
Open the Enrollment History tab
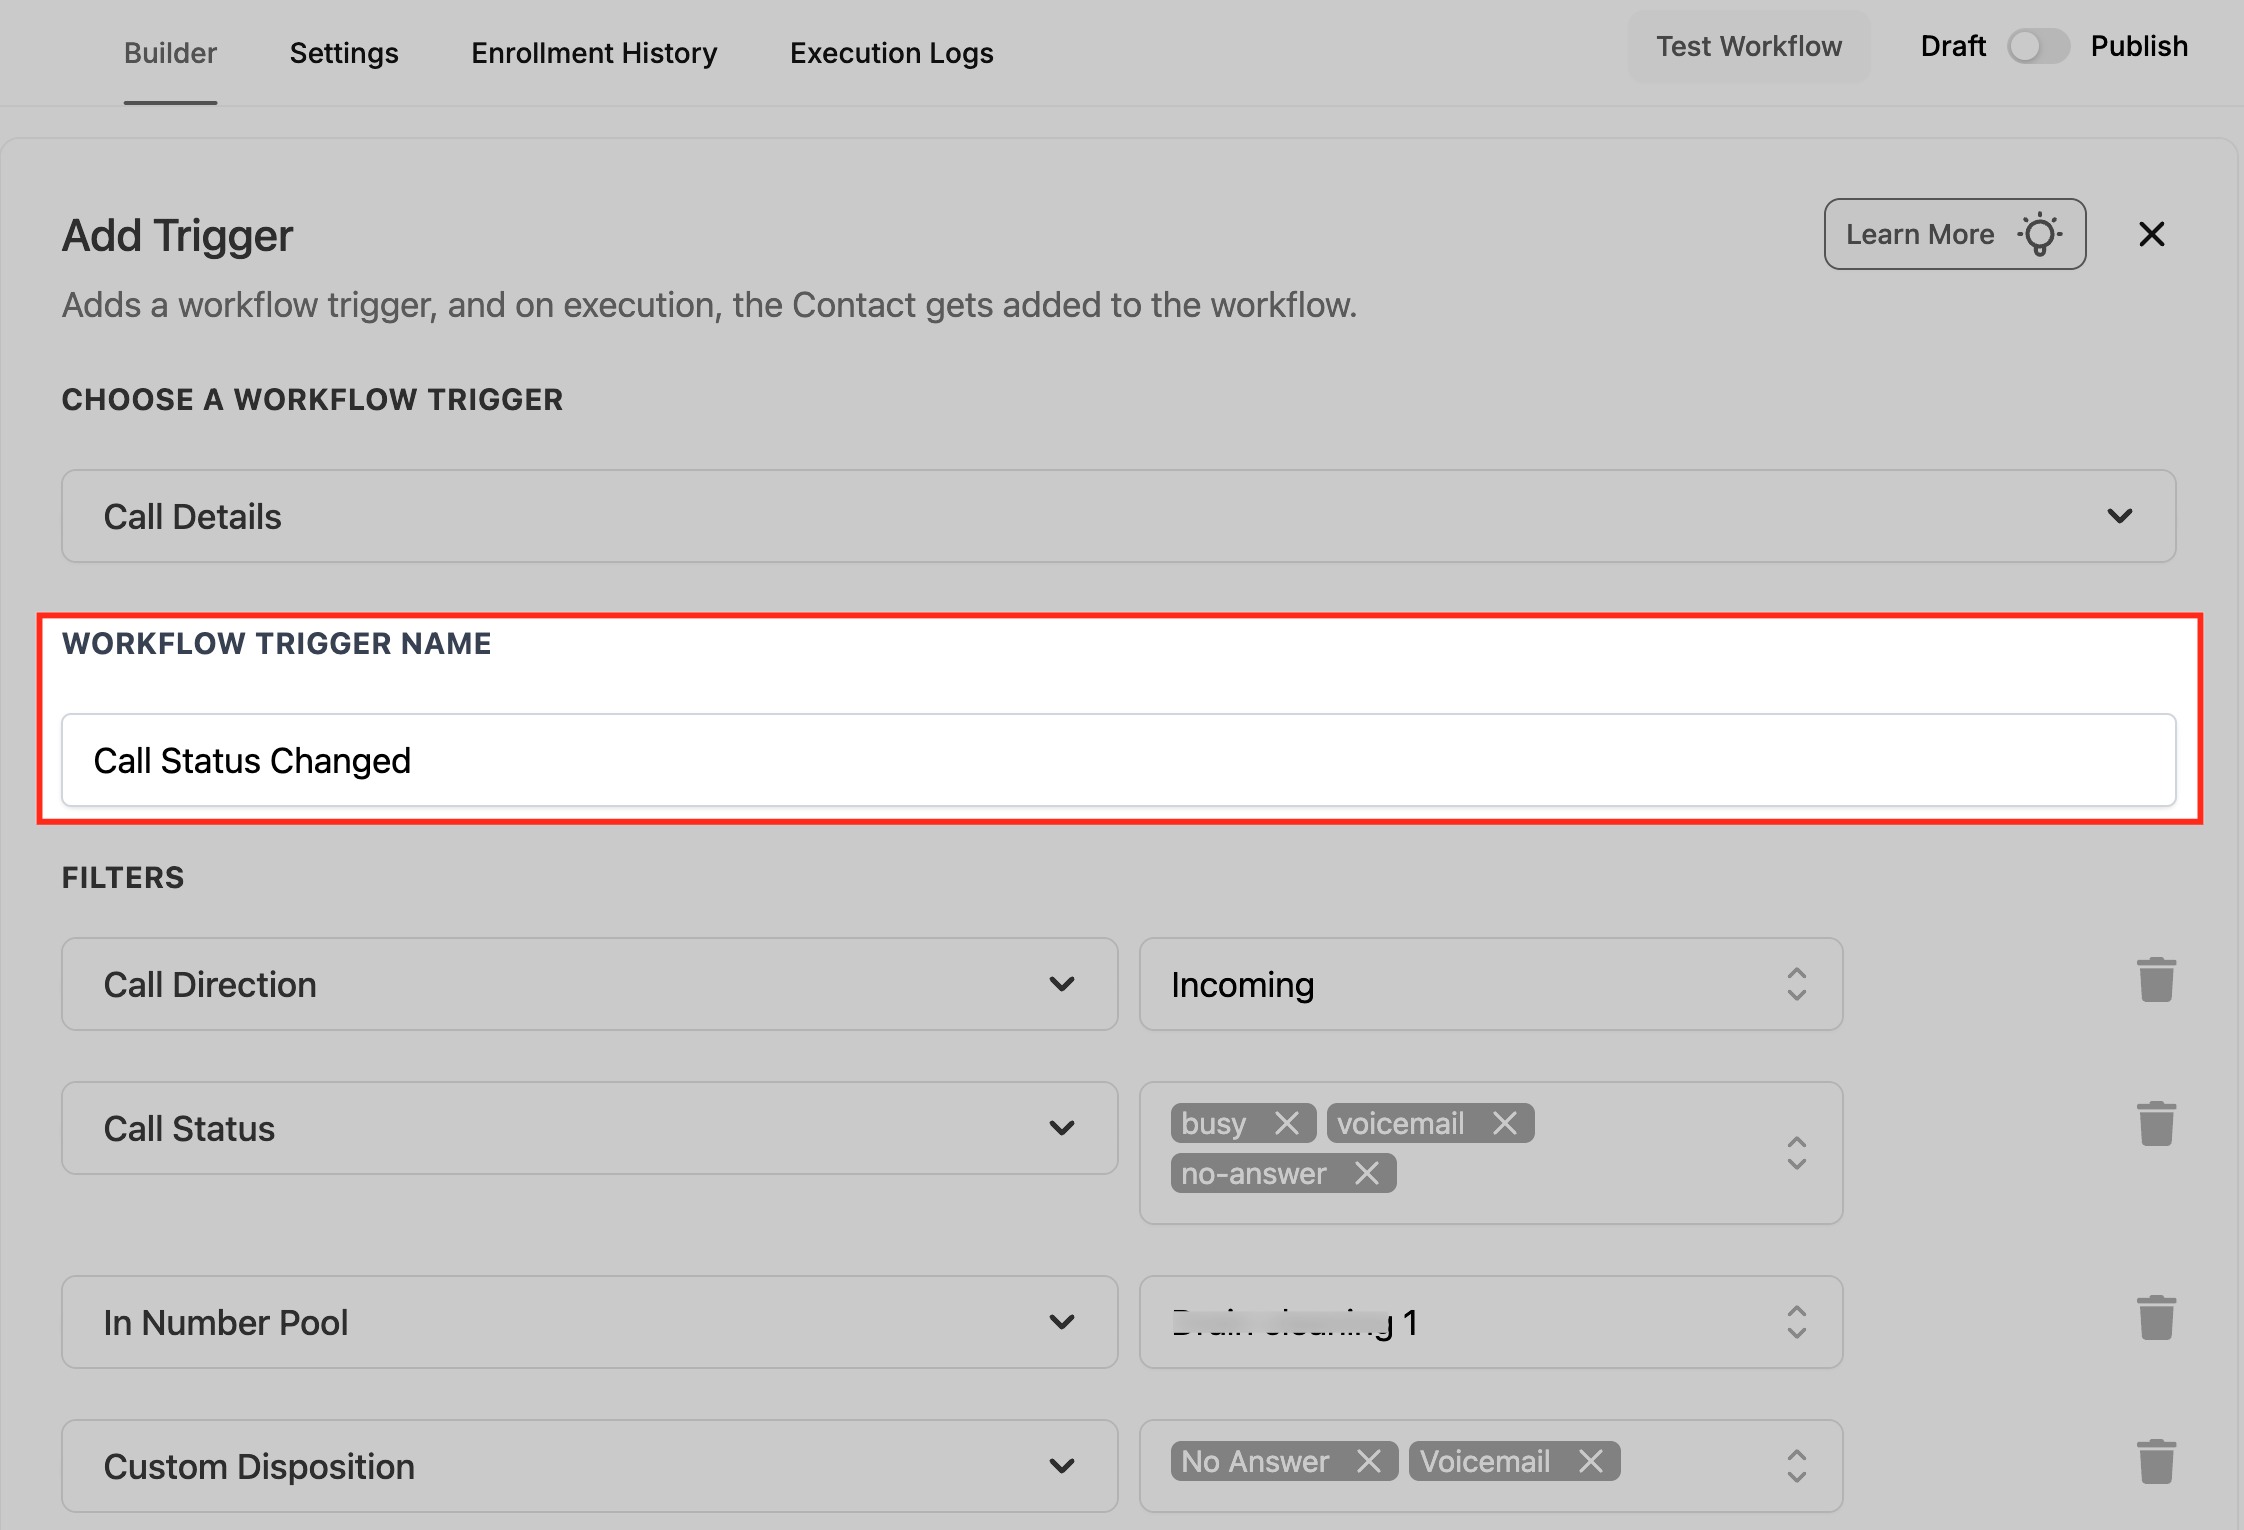(594, 53)
